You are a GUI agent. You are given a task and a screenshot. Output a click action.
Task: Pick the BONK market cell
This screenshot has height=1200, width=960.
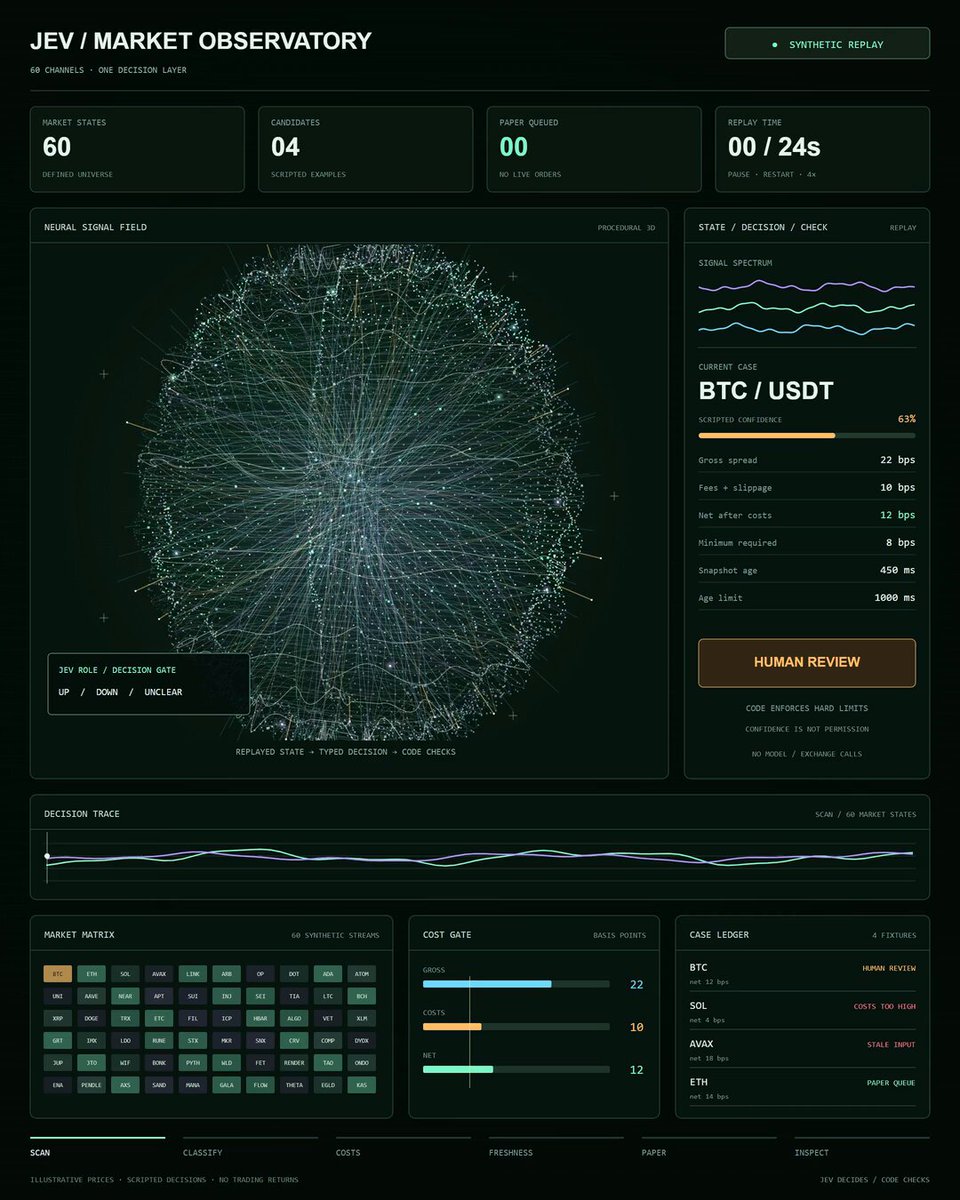(159, 1063)
